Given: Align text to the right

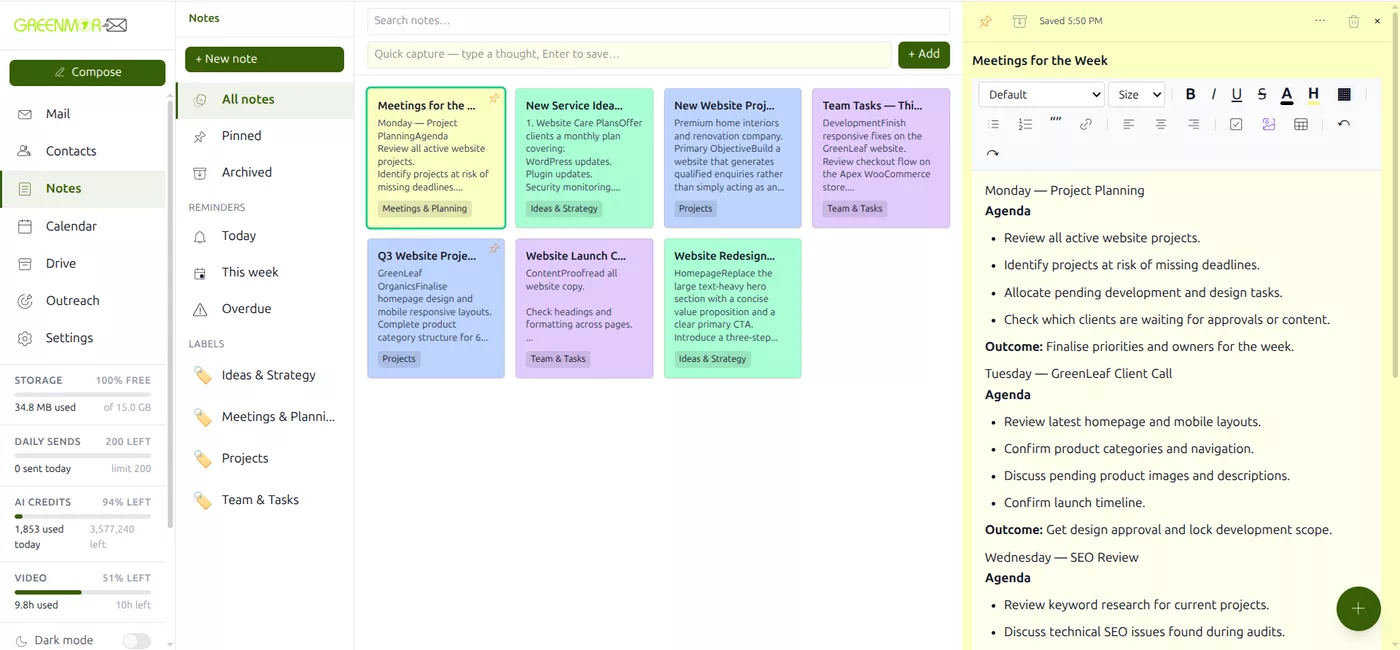Looking at the screenshot, I should coord(1193,124).
